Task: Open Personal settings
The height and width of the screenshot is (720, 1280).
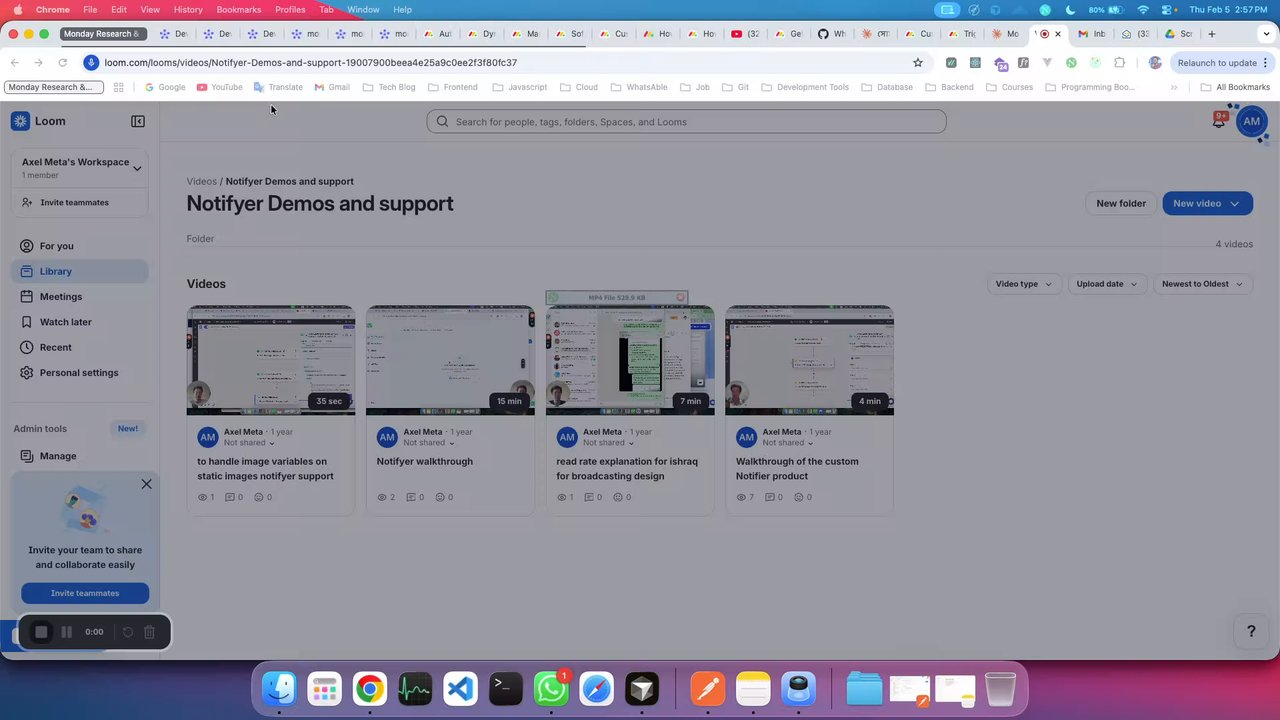Action: [x=81, y=373]
